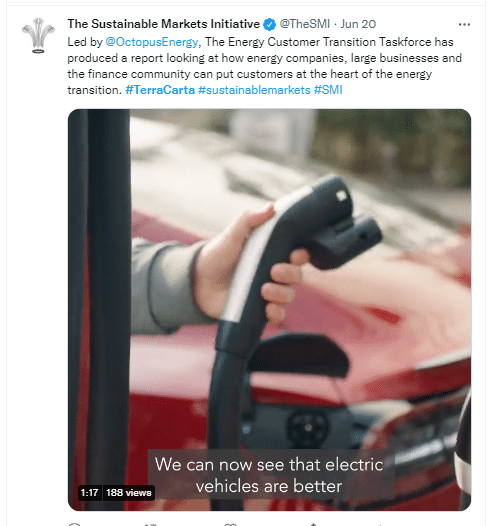Click the blue verified badge next to the account name
The height and width of the screenshot is (526, 496).
269,24
